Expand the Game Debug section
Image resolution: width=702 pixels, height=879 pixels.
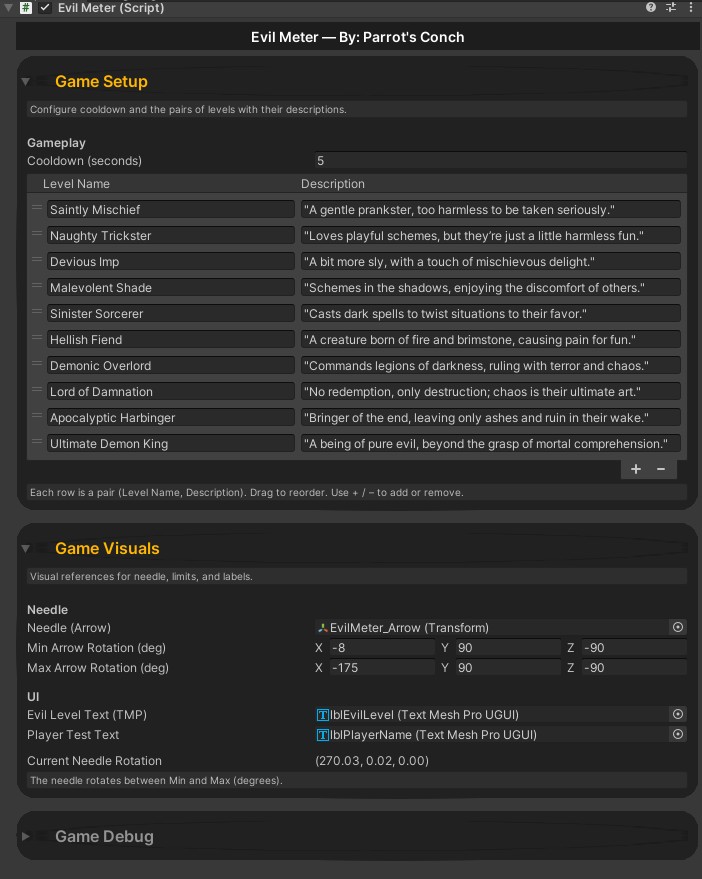click(x=26, y=836)
